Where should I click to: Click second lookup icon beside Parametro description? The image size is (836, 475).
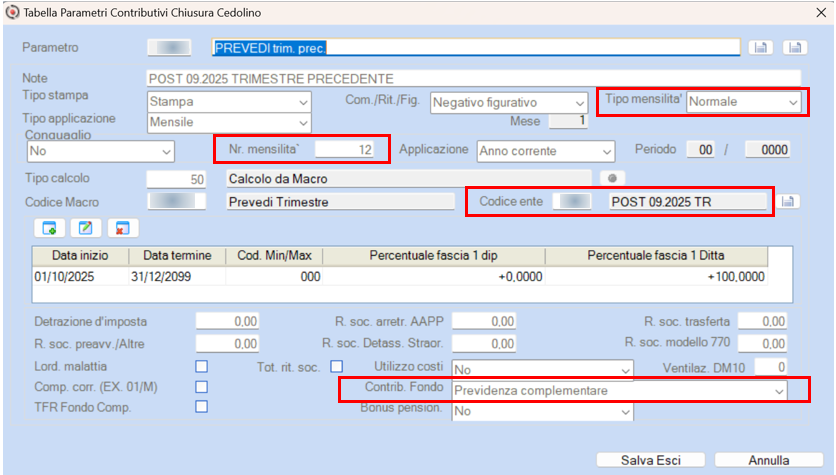(x=795, y=47)
